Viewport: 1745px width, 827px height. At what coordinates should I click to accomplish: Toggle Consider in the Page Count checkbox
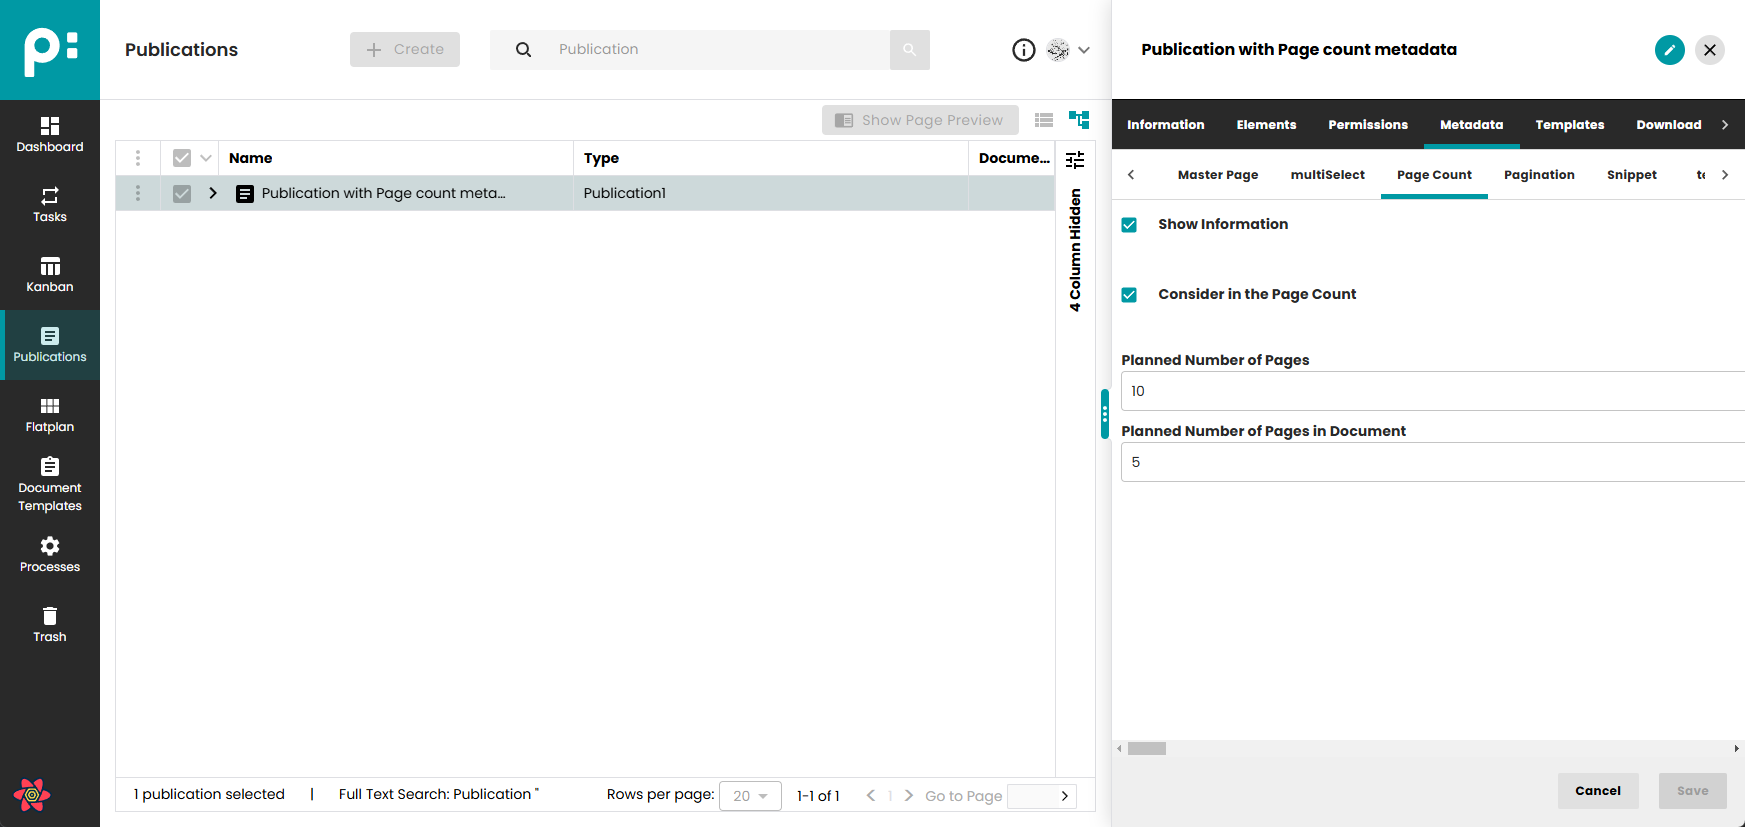pyautogui.click(x=1129, y=295)
